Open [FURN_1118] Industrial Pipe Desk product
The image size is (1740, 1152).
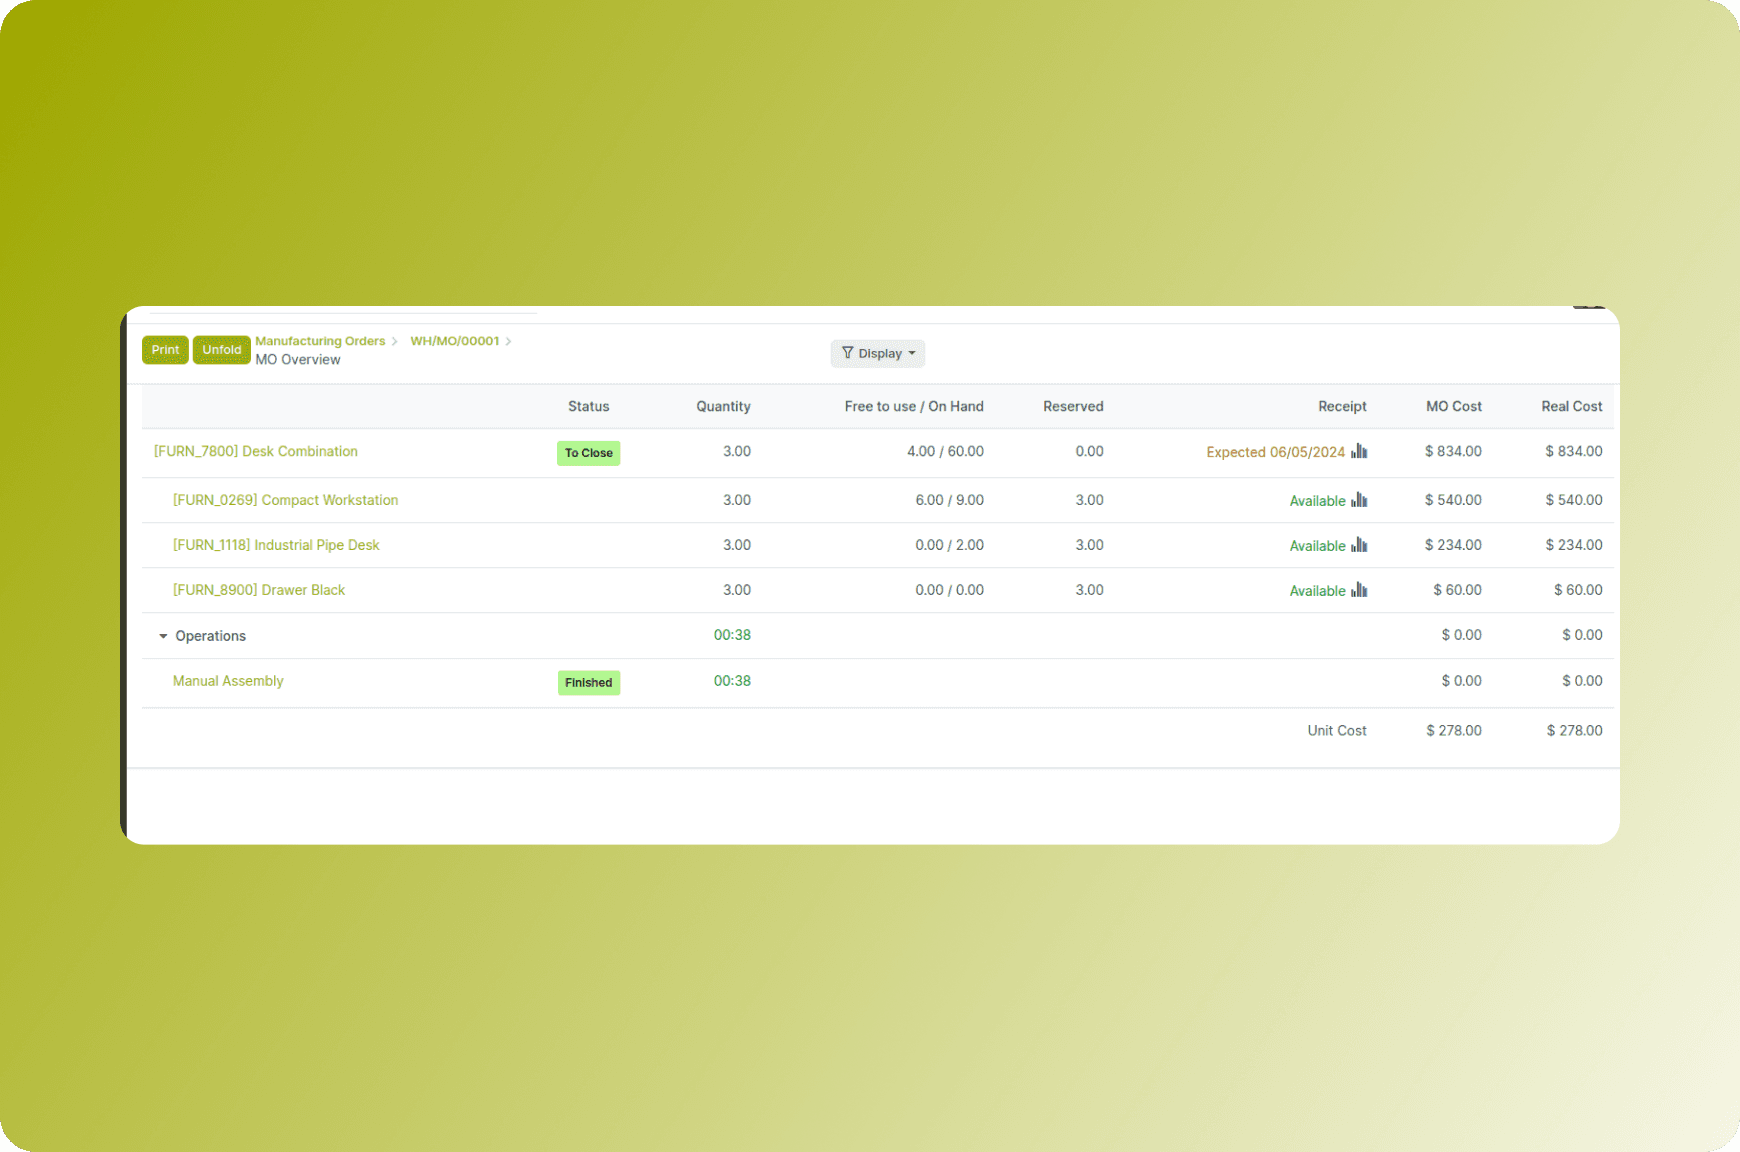click(x=276, y=545)
